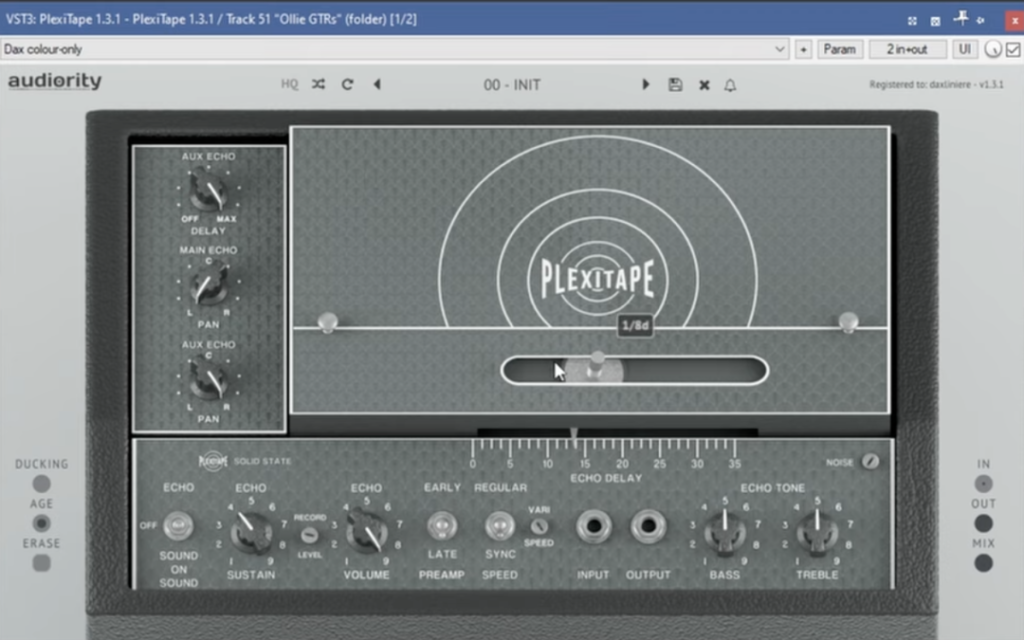Enable HQ oversampling mode
The height and width of the screenshot is (640, 1024).
click(x=289, y=84)
